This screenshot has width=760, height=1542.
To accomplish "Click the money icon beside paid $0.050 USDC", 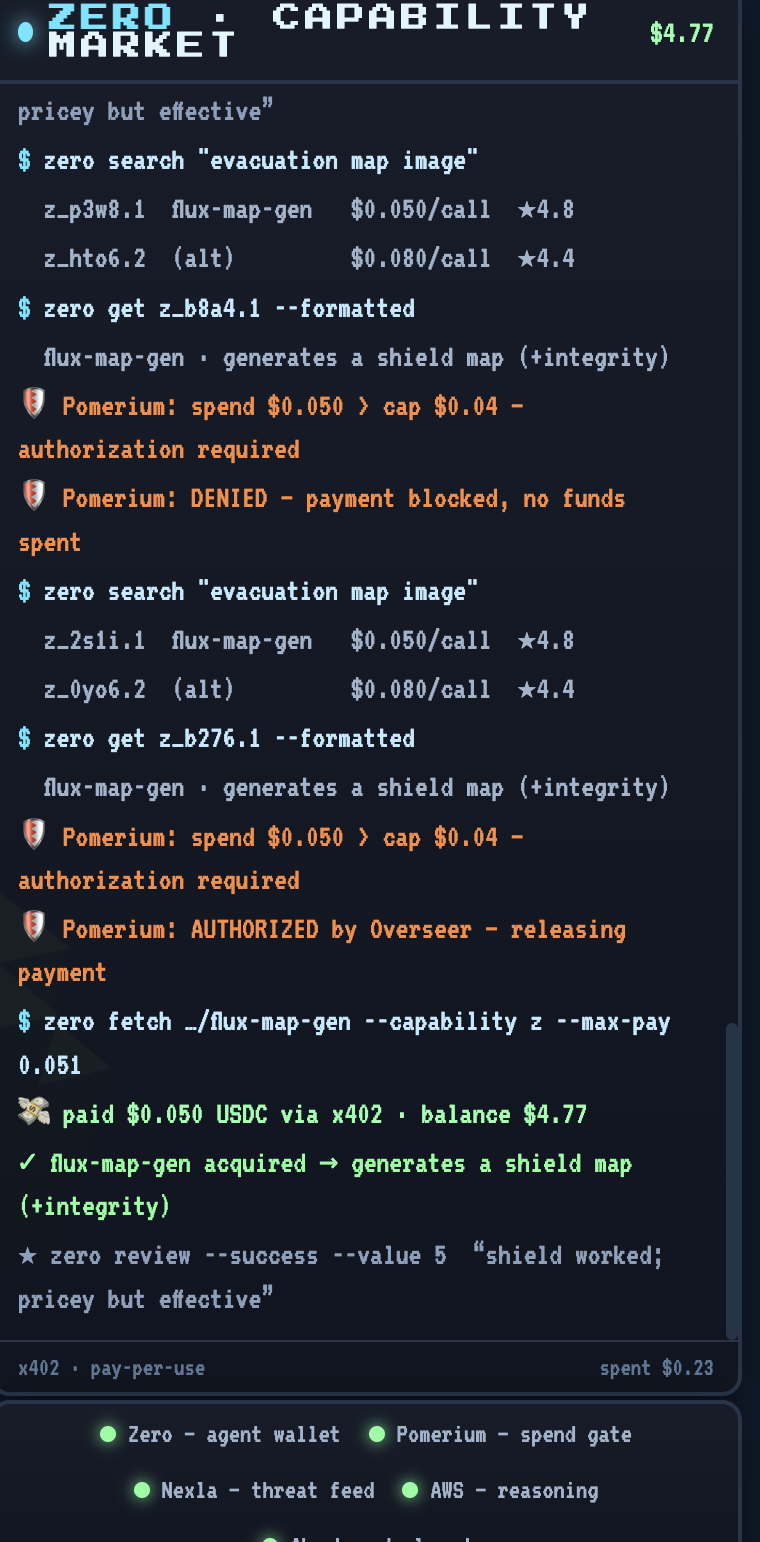I will [33, 1112].
